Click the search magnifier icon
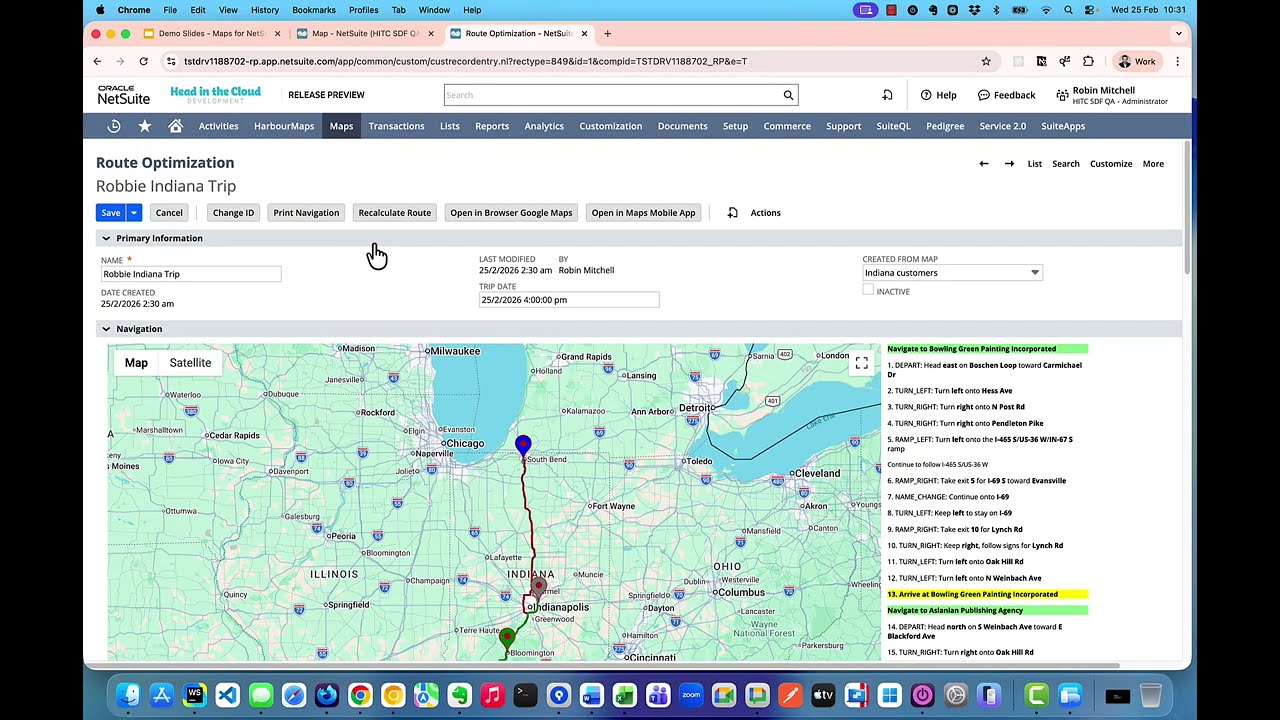The height and width of the screenshot is (720, 1280). [788, 95]
